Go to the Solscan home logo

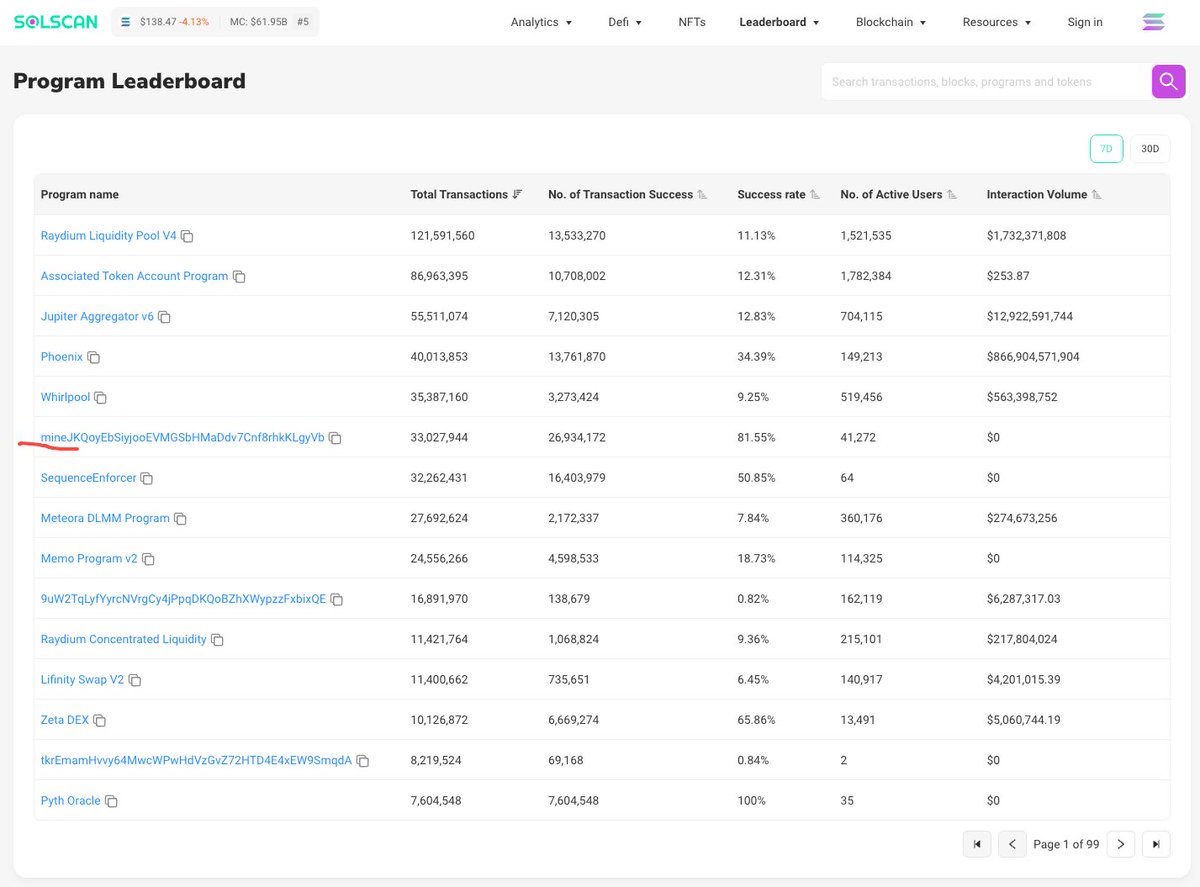pyautogui.click(x=55, y=21)
